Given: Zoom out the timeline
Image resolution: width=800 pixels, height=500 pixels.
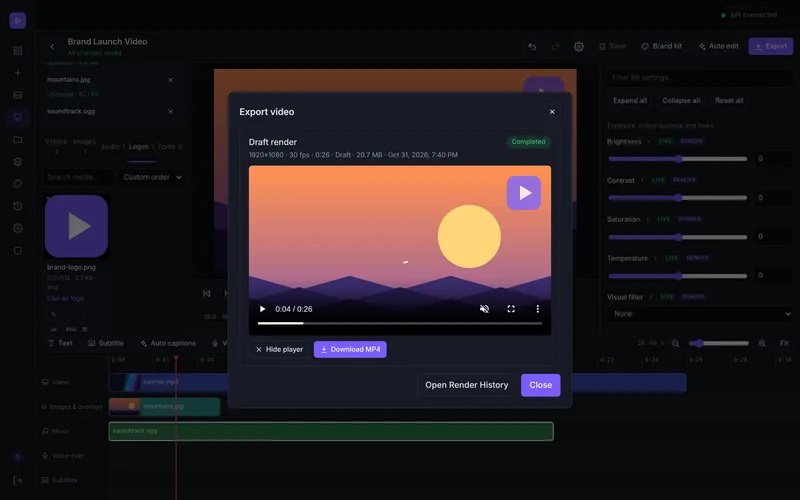Looking at the screenshot, I should click(x=676, y=343).
